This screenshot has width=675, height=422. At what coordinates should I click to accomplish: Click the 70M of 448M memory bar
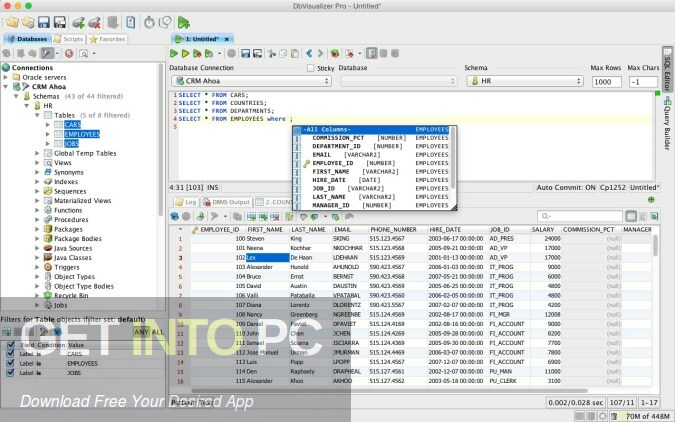tap(646, 416)
